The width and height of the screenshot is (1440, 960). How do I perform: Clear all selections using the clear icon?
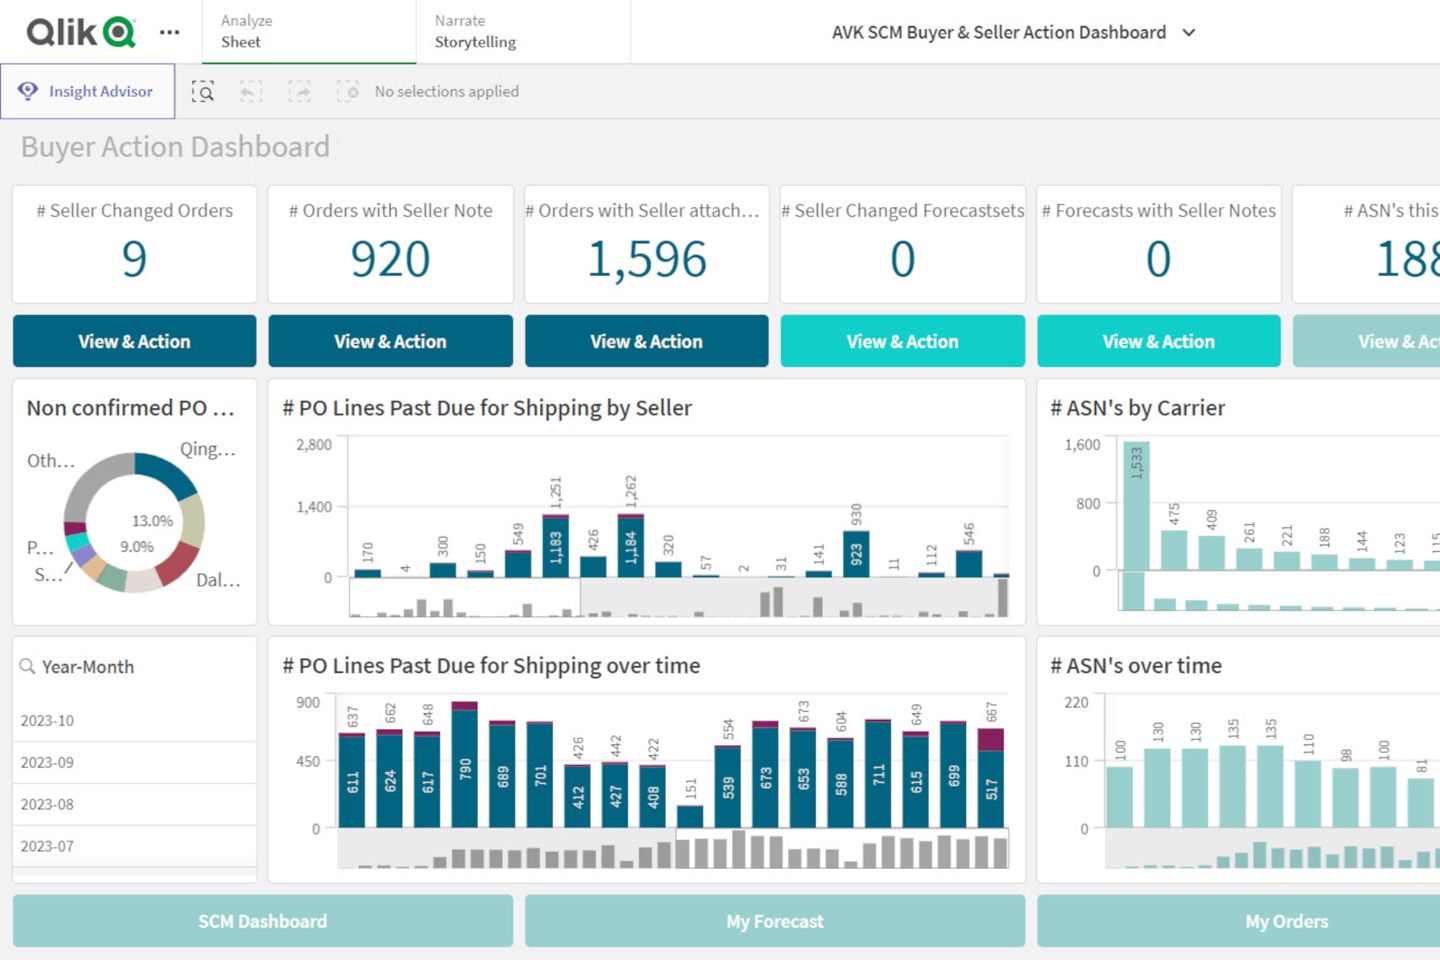point(349,91)
